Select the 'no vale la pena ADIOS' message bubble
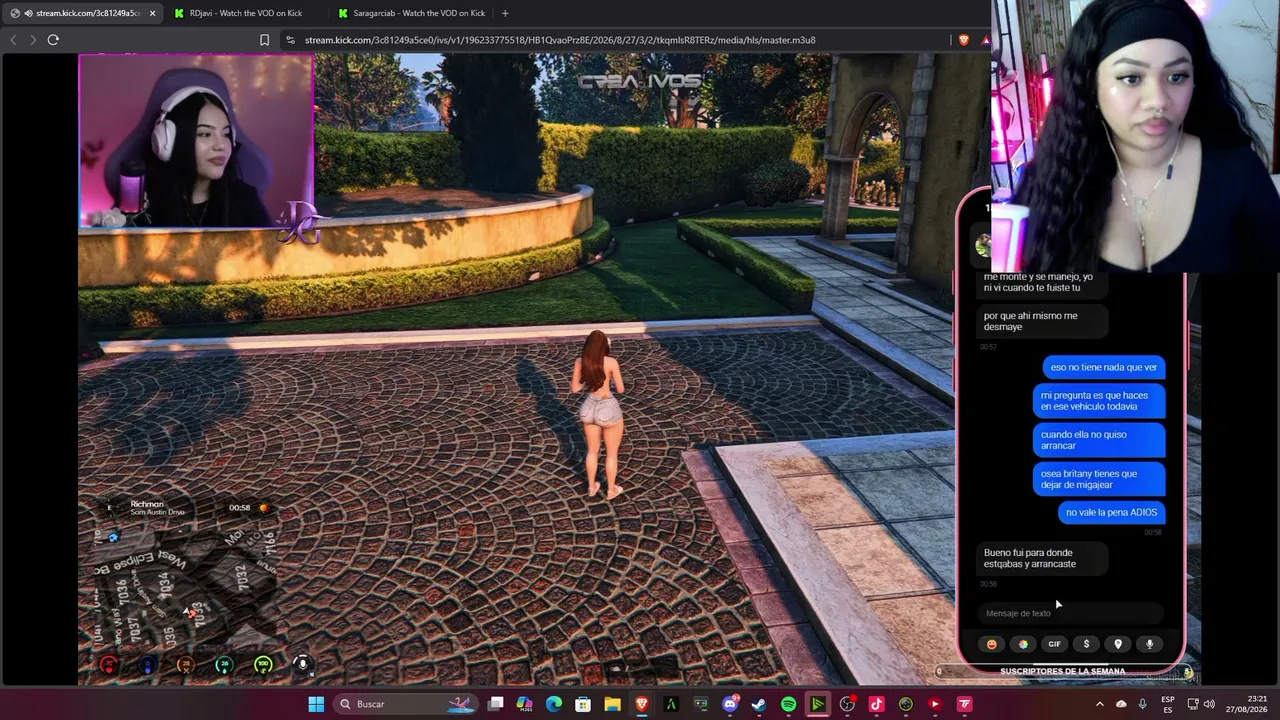The image size is (1280, 720). click(1111, 512)
